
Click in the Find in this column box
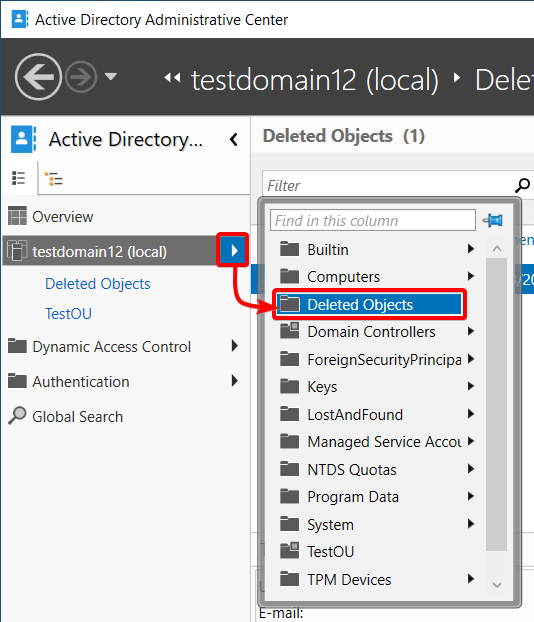pos(373,220)
